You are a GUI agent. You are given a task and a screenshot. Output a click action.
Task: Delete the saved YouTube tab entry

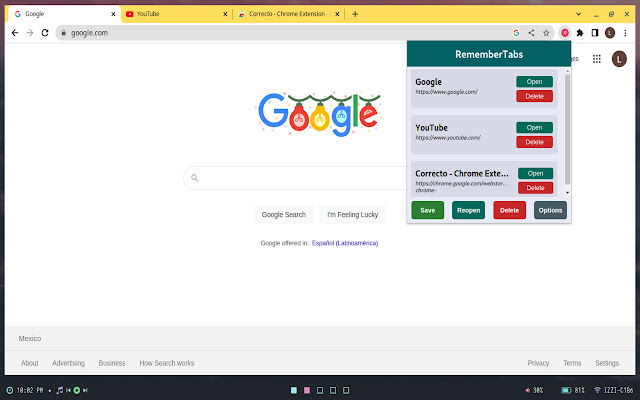point(534,142)
